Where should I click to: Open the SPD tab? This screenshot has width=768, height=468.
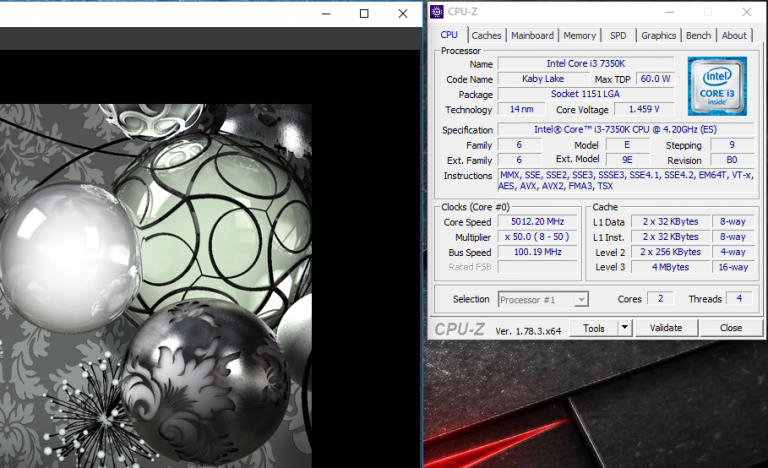(618, 35)
